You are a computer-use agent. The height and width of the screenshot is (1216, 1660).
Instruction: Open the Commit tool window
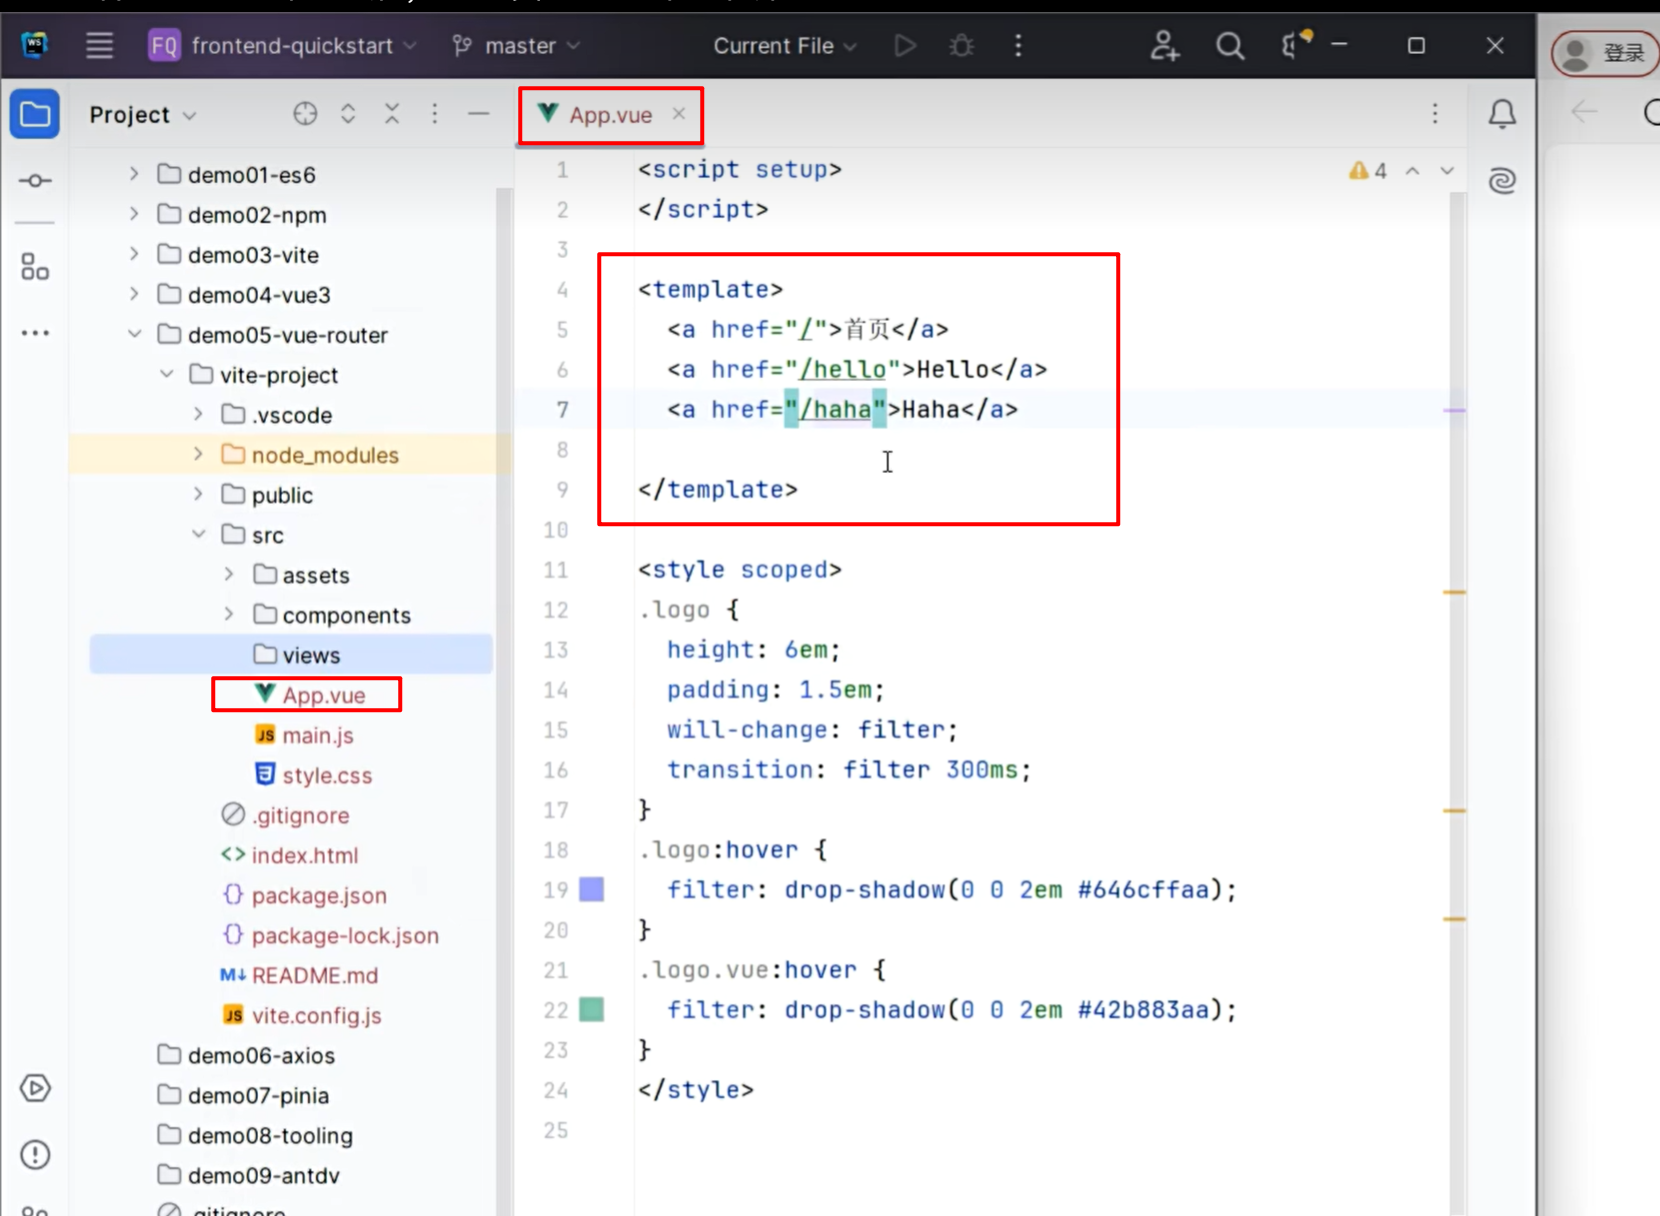click(x=35, y=181)
